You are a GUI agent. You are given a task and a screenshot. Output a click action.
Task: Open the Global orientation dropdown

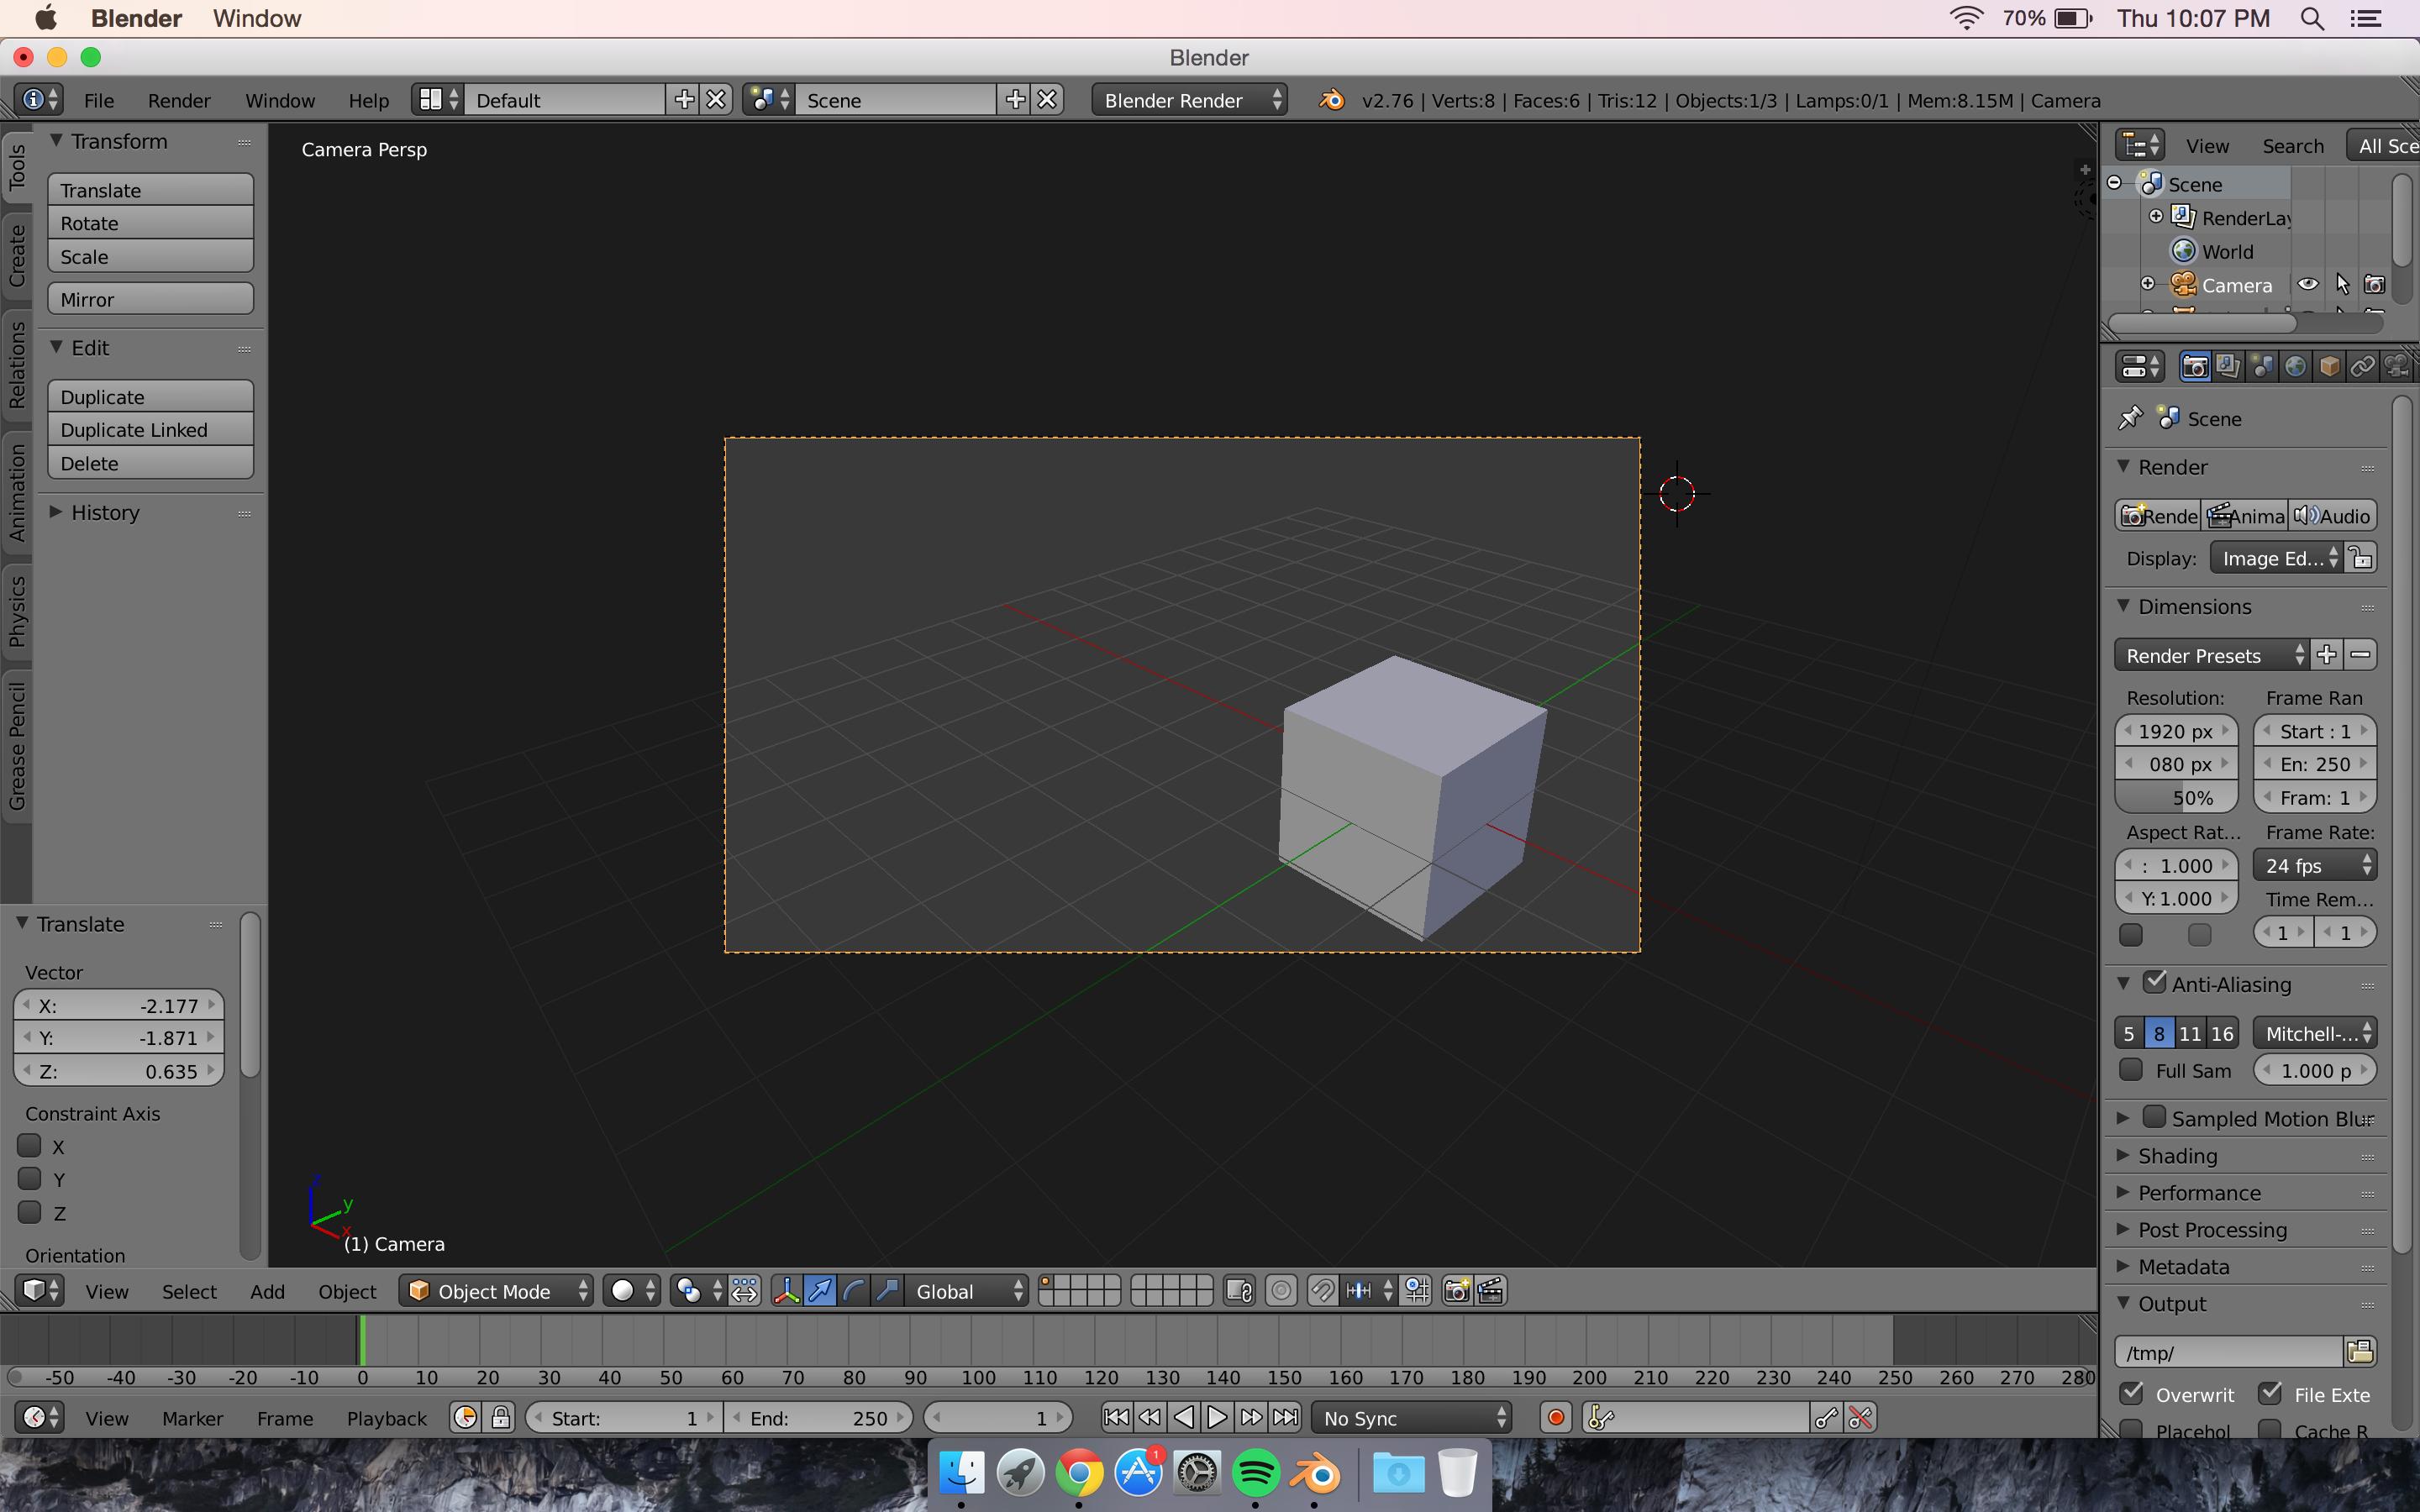click(966, 1291)
